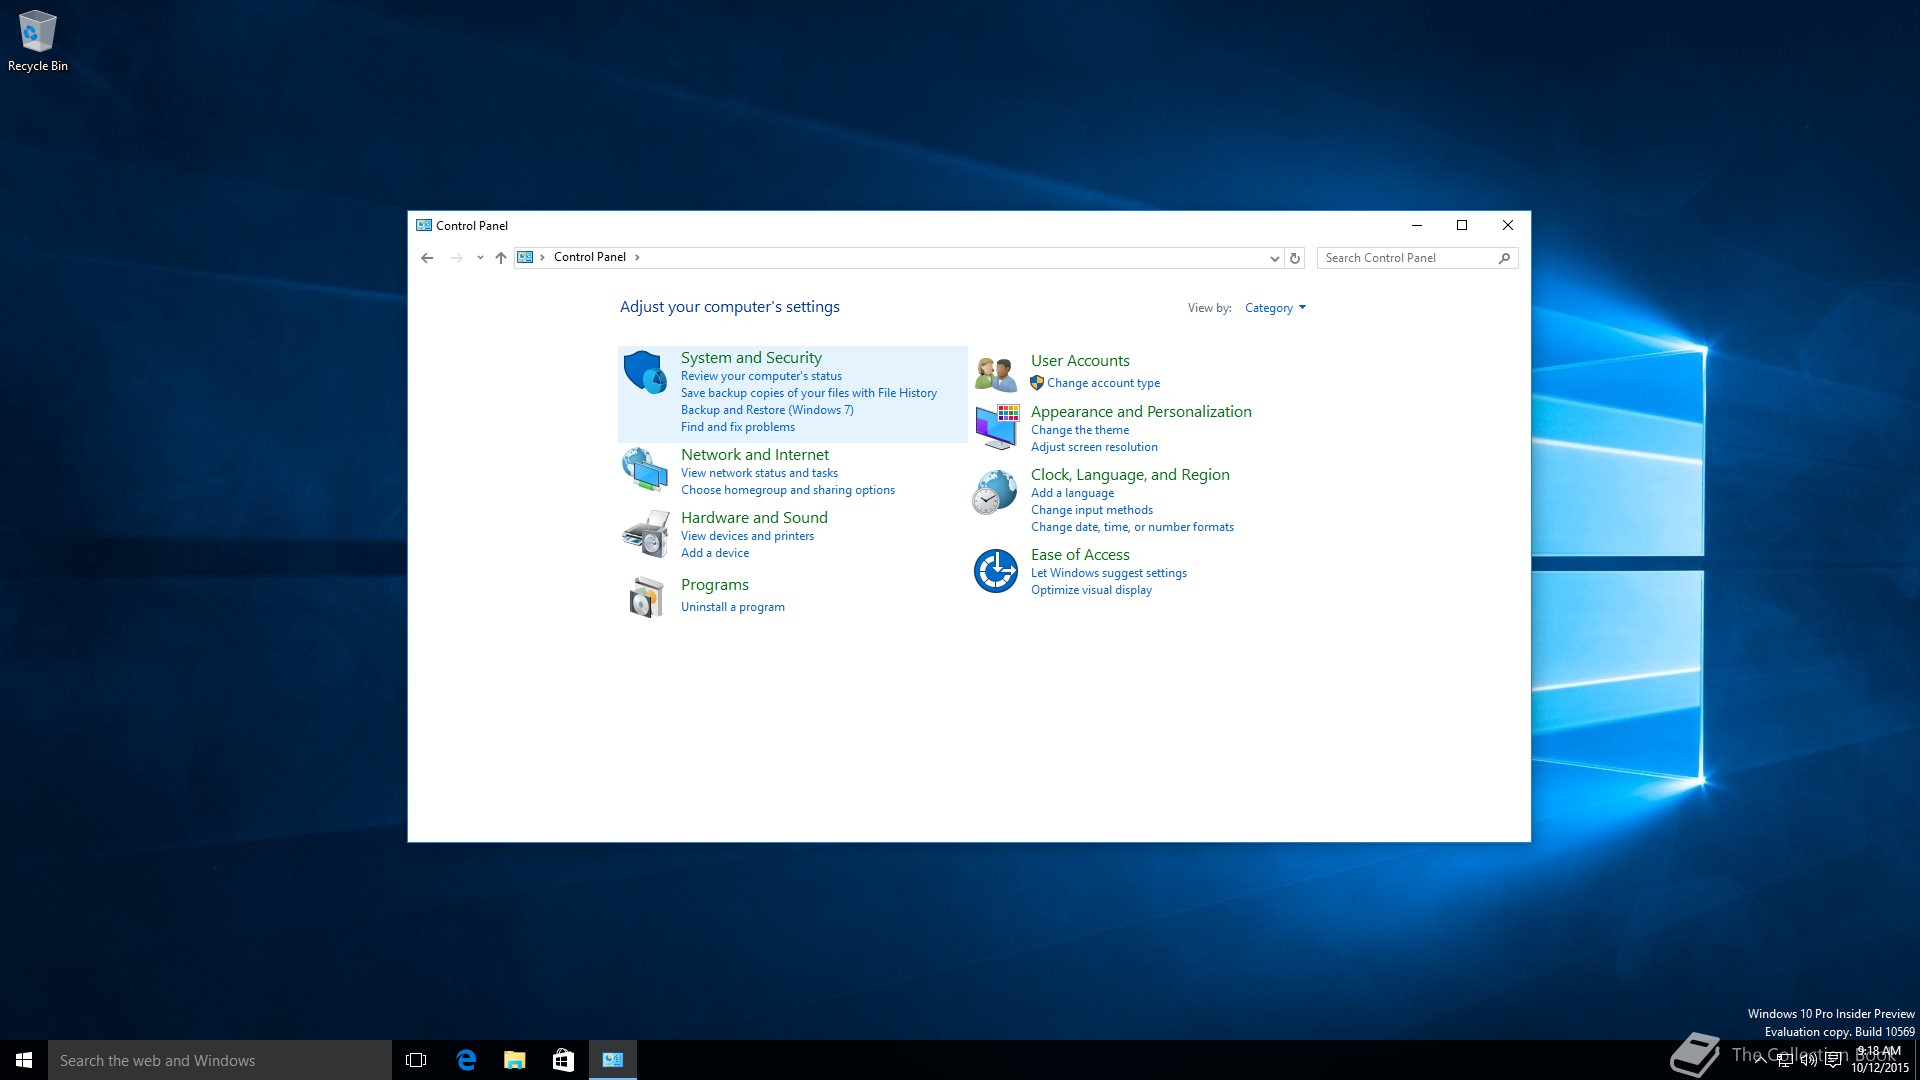This screenshot has height=1080, width=1920.
Task: Click the taskbar Search the web and Windows box
Action: pos(220,1060)
